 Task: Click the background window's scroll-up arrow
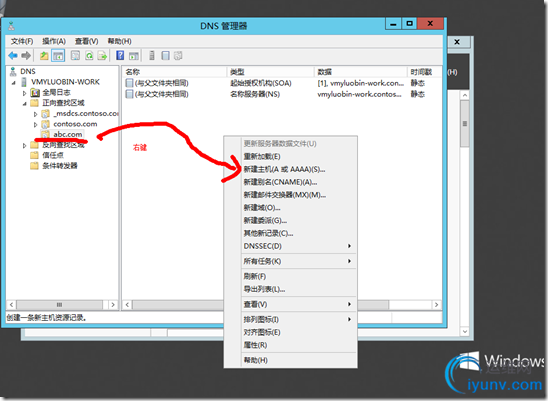coord(464,95)
